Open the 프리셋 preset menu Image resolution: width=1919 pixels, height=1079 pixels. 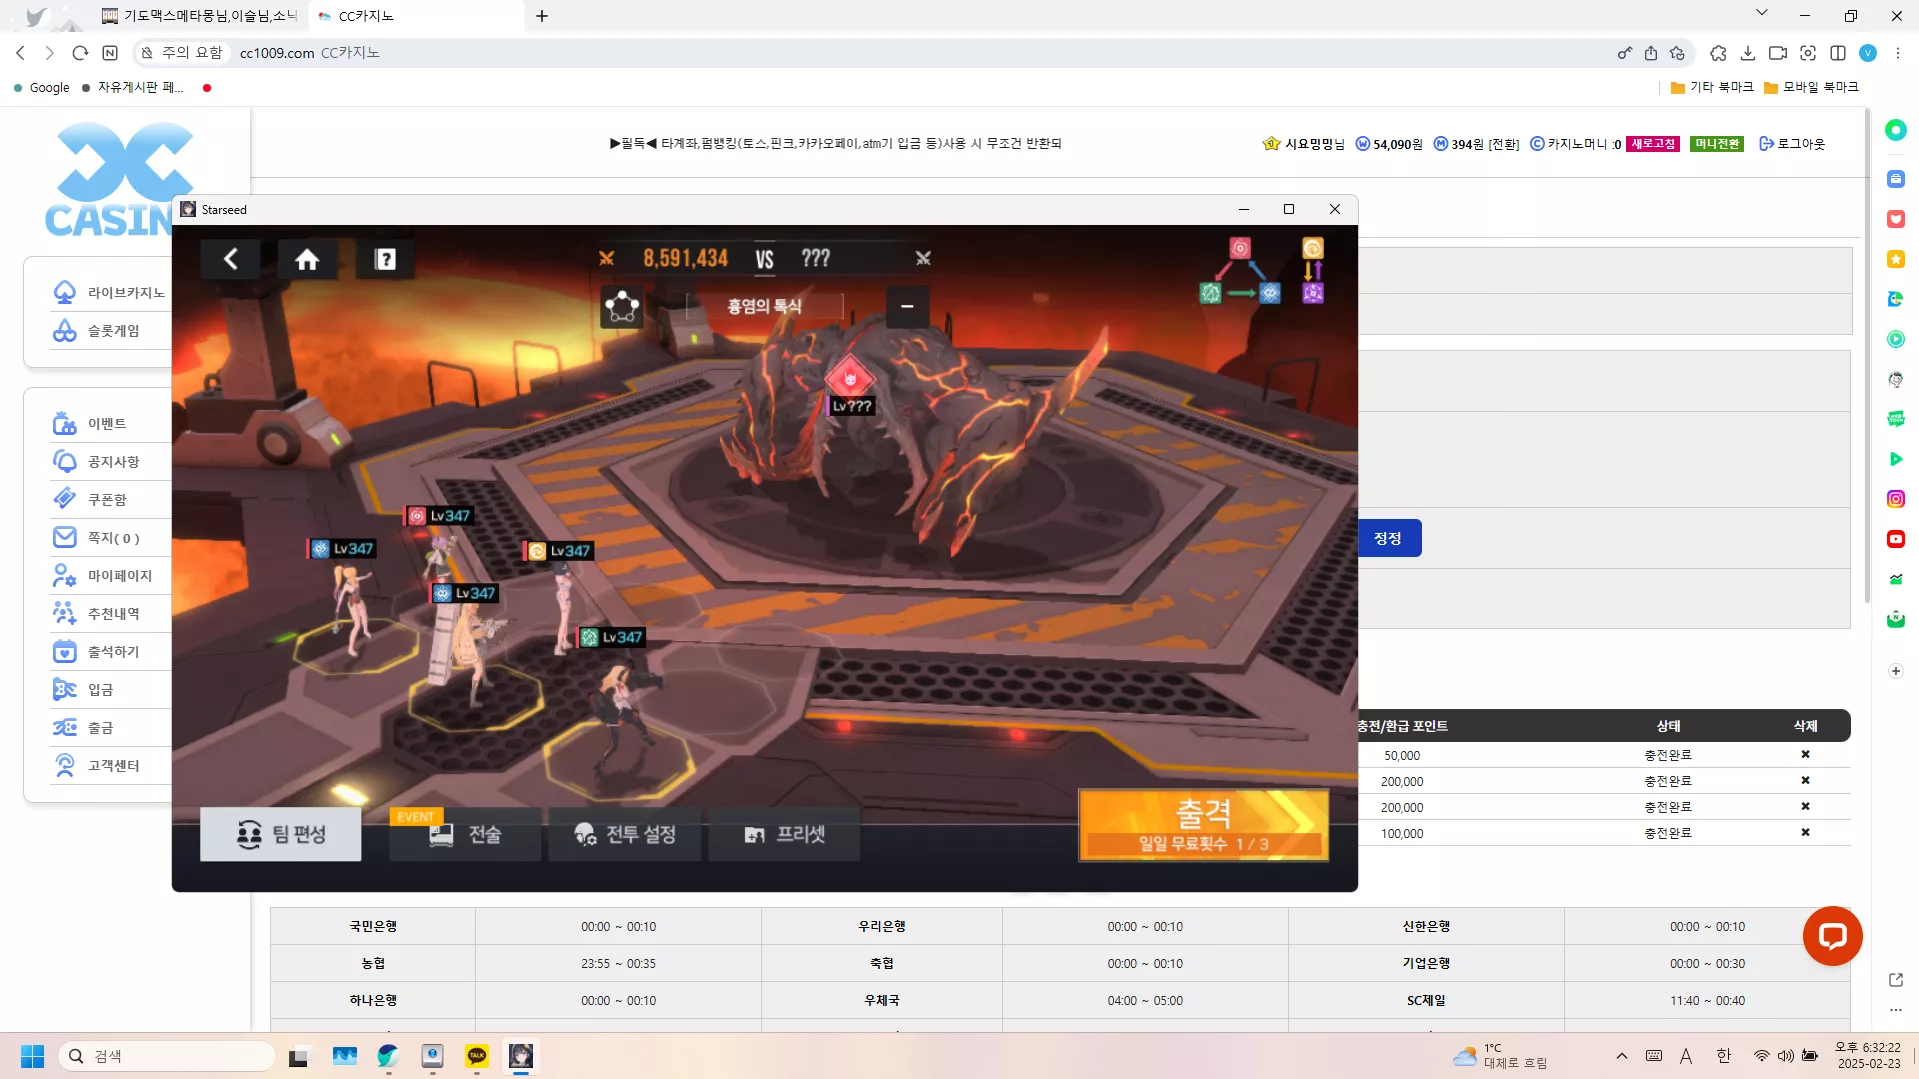[784, 834]
